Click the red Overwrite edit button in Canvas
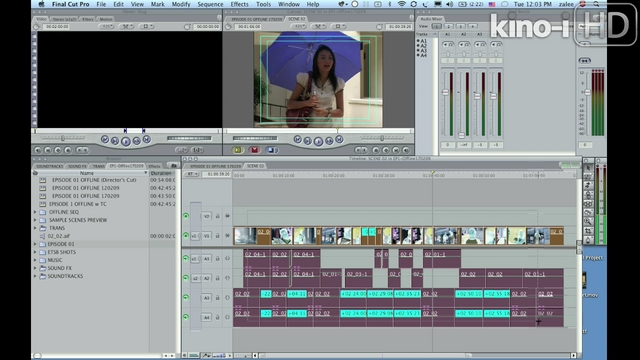 [x=255, y=150]
